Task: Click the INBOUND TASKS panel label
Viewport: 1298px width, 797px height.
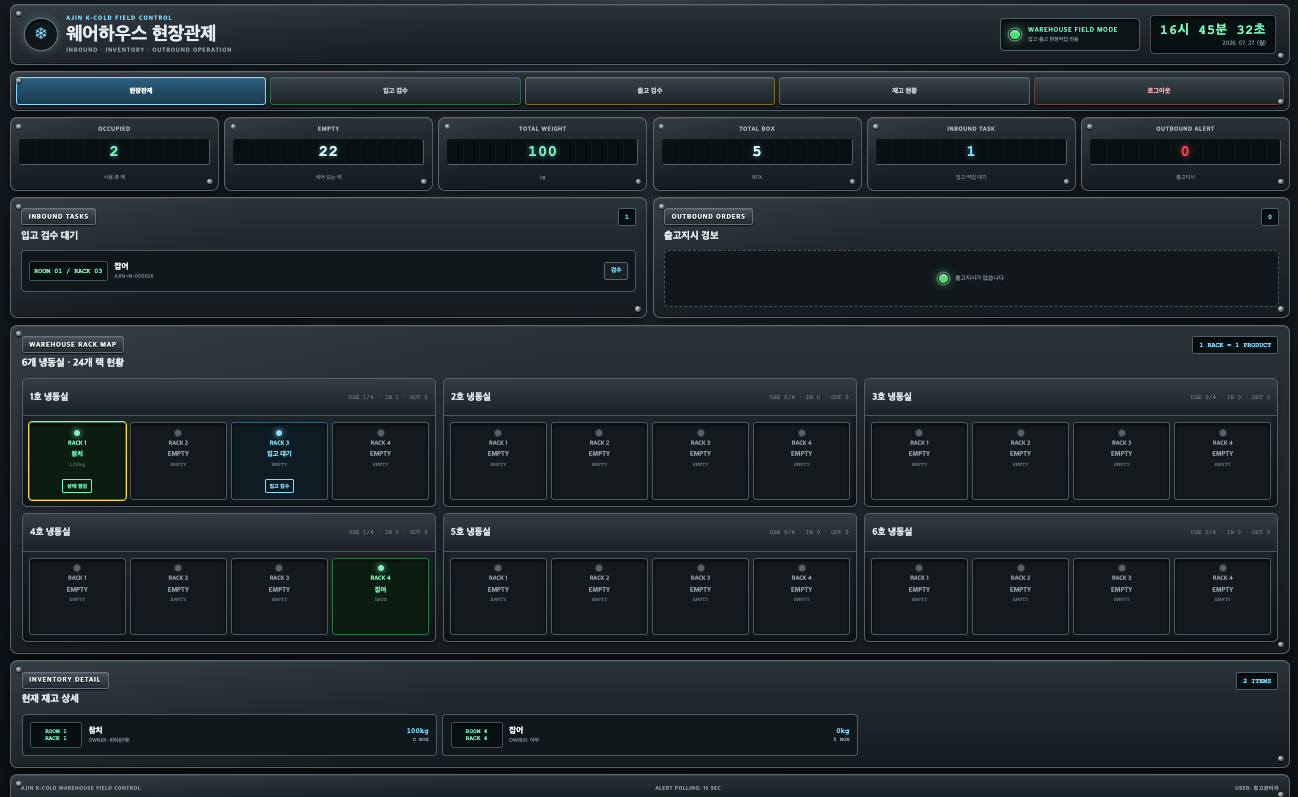Action: 59,216
